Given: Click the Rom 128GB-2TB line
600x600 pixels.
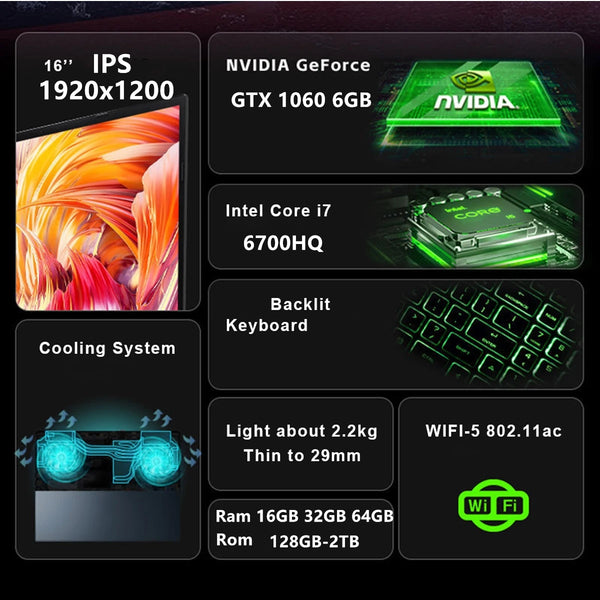Looking at the screenshot, I should [288, 541].
